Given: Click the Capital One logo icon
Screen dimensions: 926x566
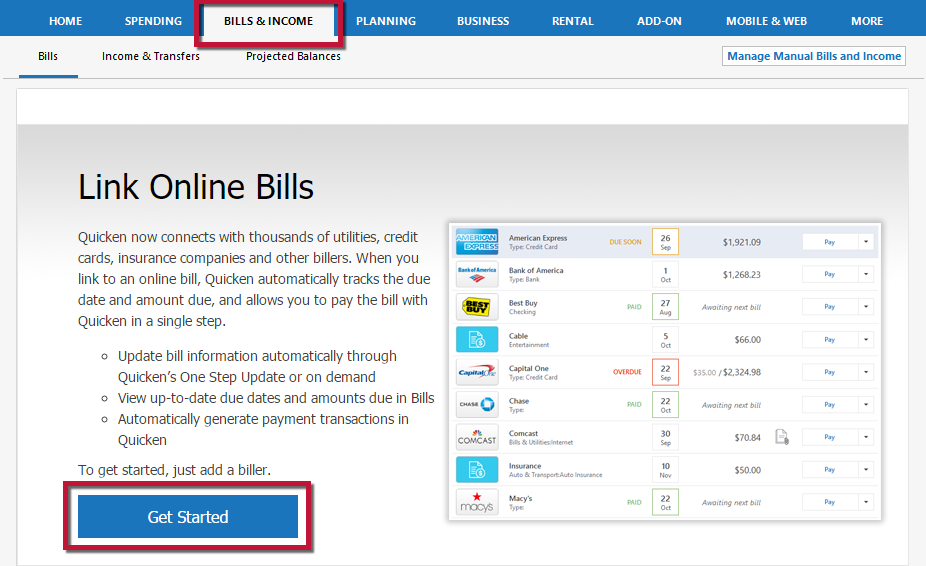Looking at the screenshot, I should pos(477,372).
